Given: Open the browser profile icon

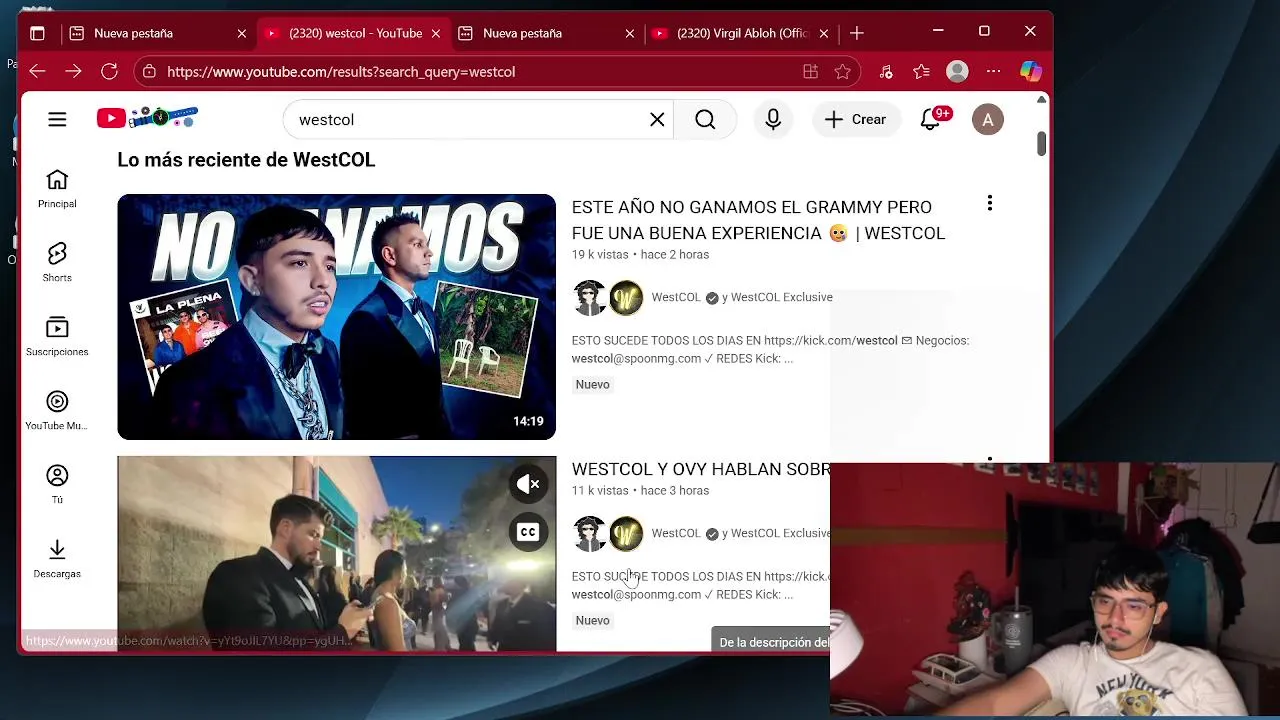Looking at the screenshot, I should pos(958,72).
